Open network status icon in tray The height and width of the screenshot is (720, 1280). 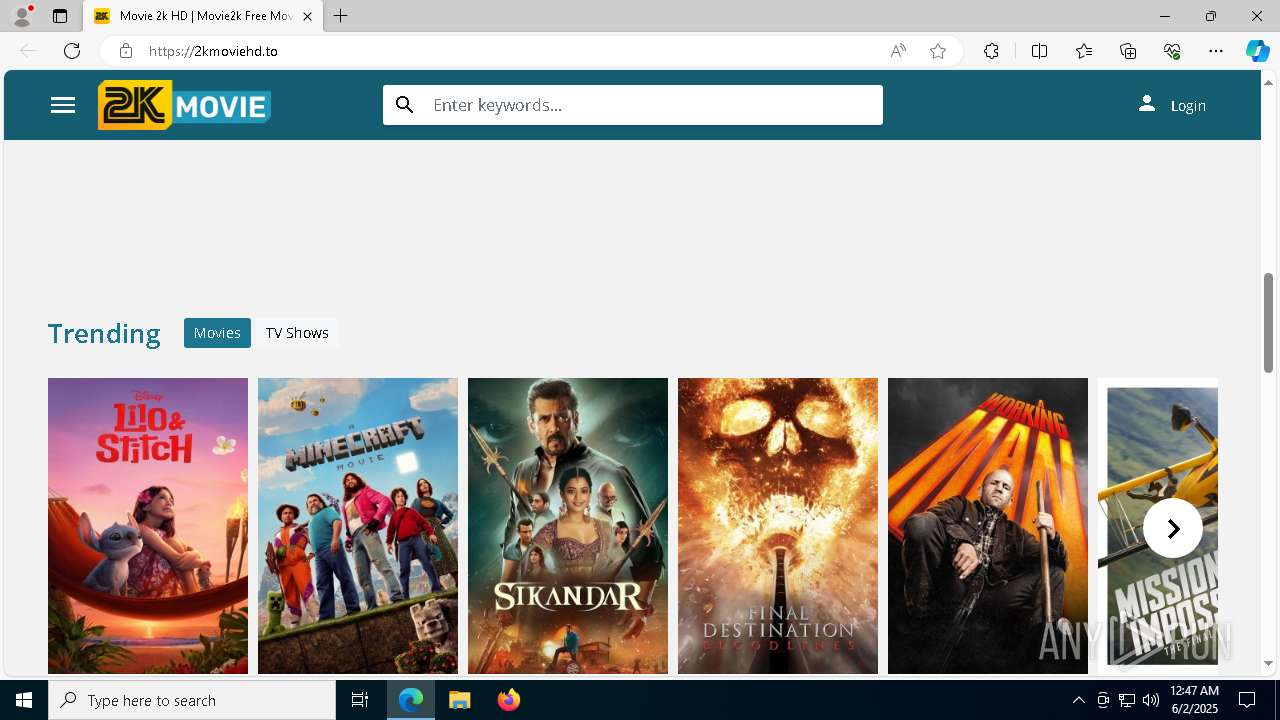[x=1127, y=700]
